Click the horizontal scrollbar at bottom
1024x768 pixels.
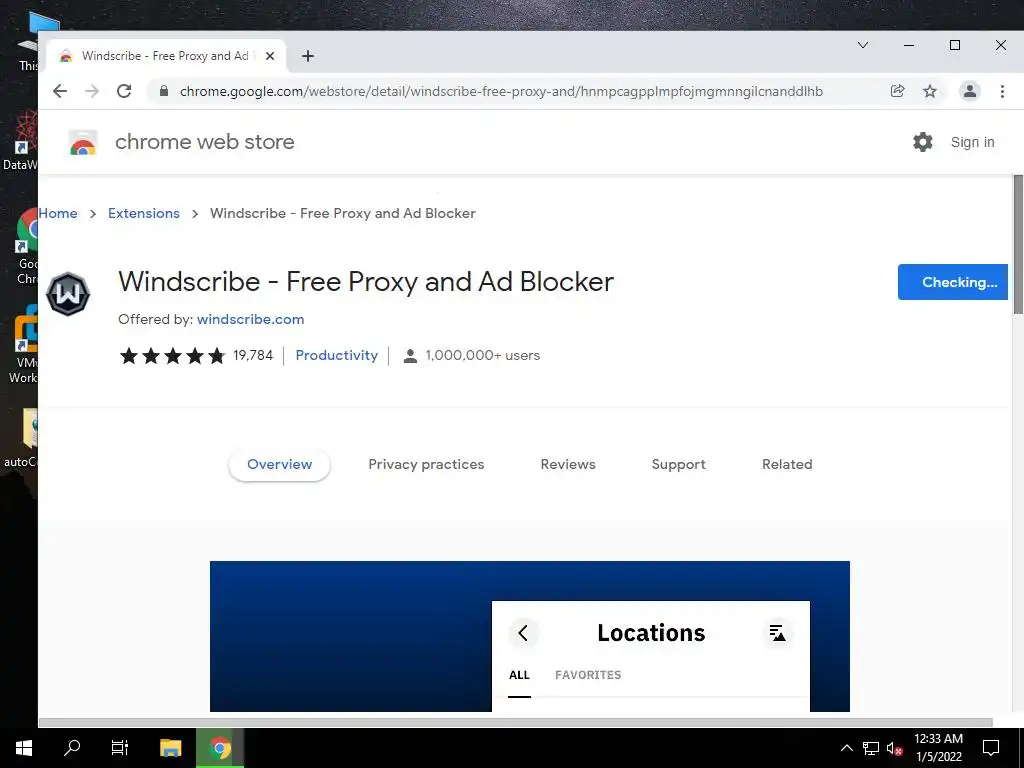pos(515,722)
